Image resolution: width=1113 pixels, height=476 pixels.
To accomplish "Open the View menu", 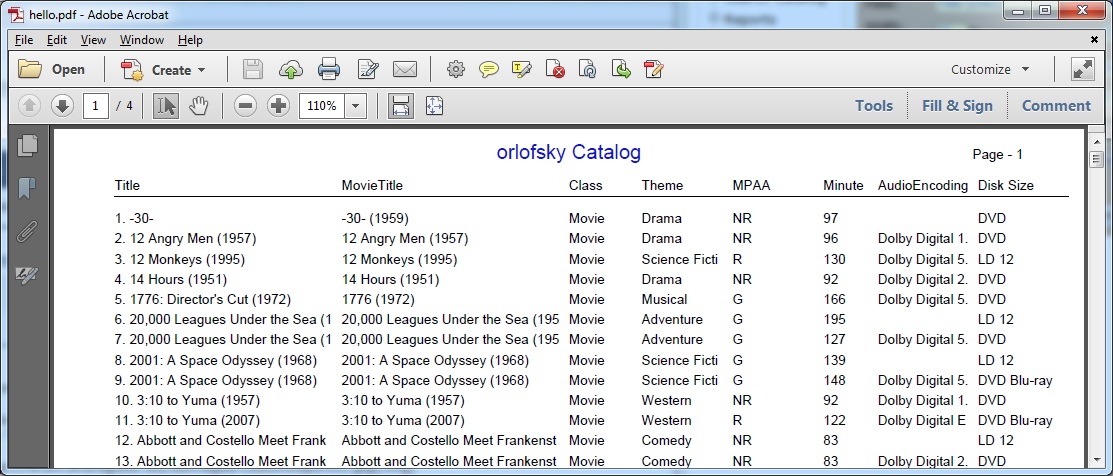I will pos(93,40).
